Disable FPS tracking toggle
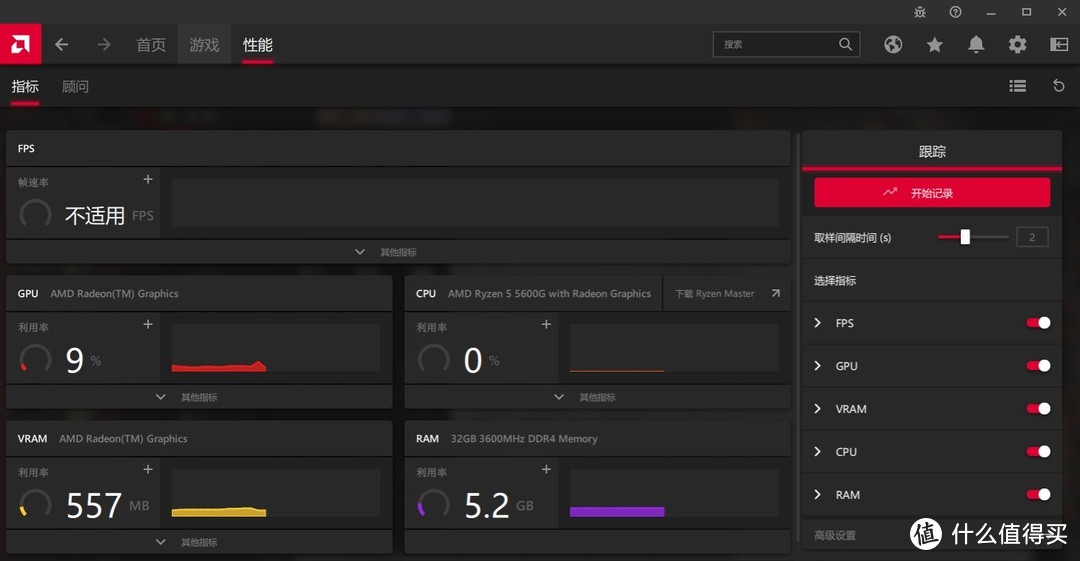 1038,323
